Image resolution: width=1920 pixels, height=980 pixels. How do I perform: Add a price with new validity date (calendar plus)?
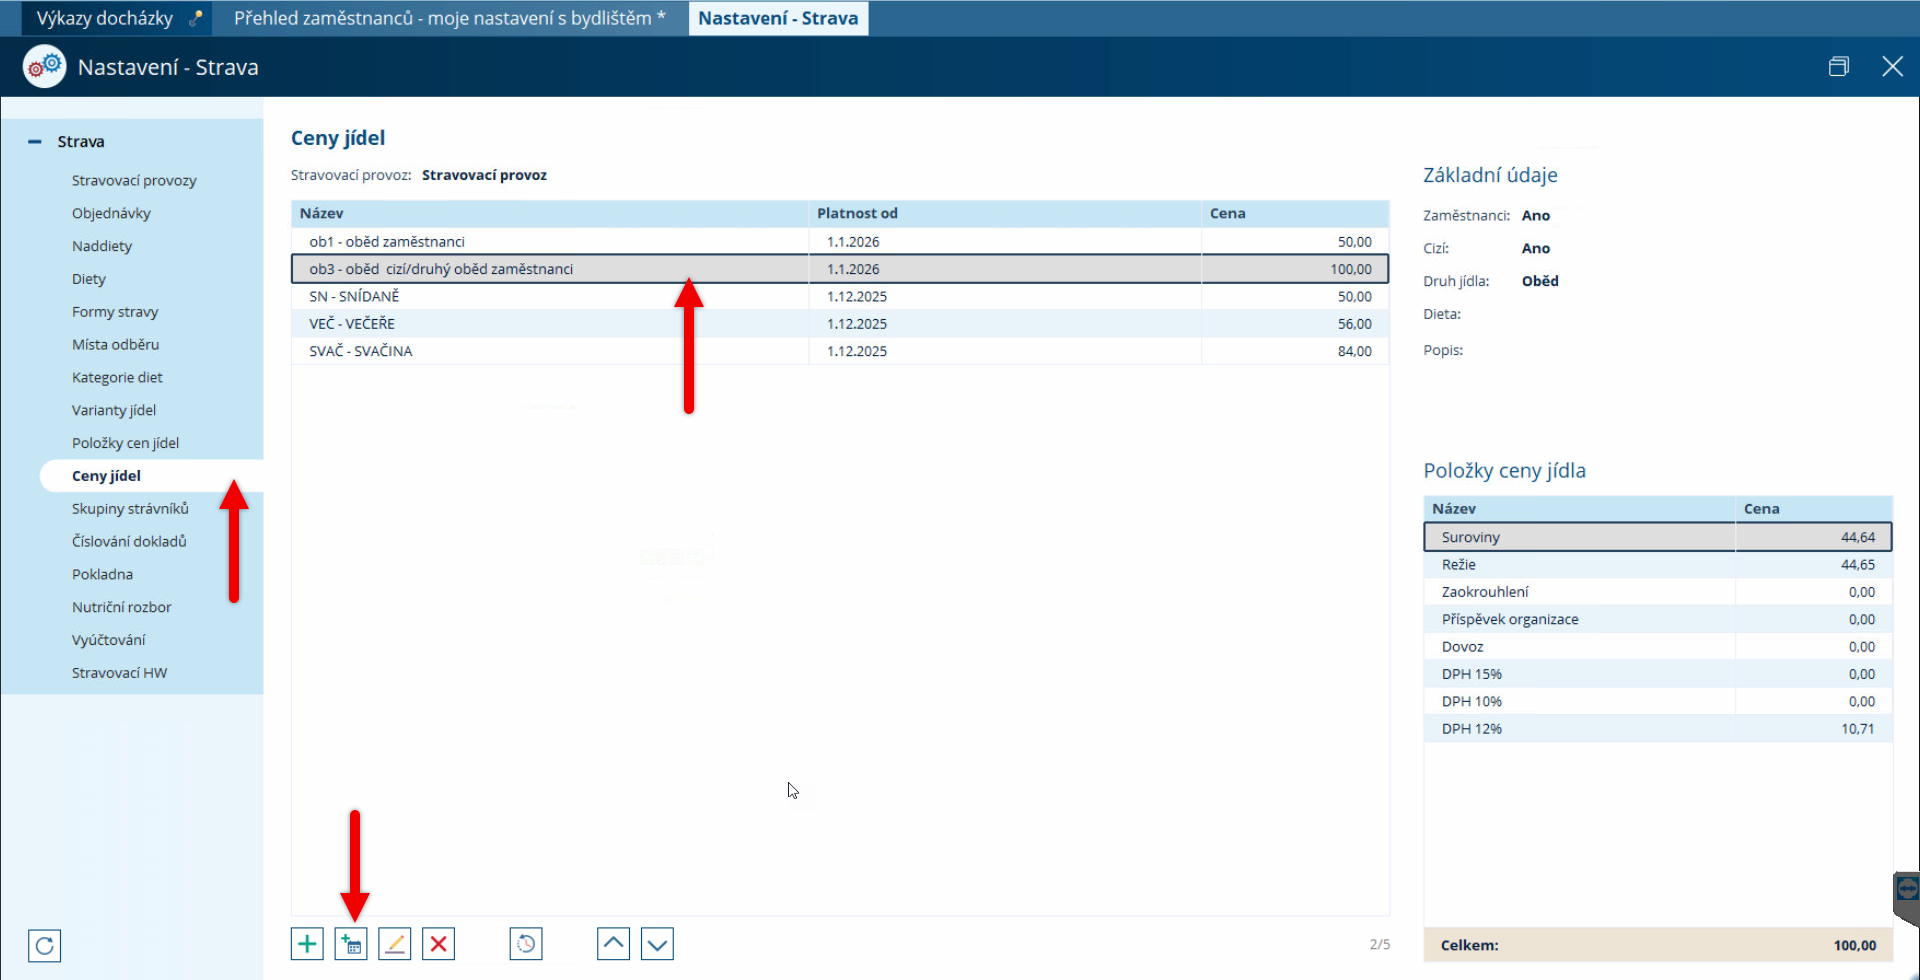tap(351, 943)
